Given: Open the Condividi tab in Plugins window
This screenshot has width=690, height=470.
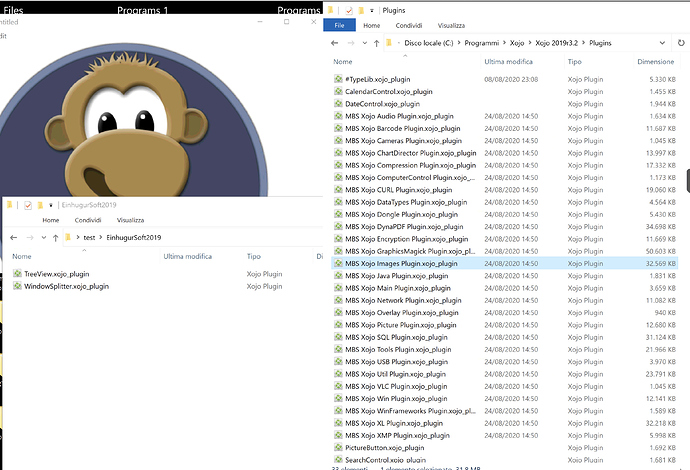Looking at the screenshot, I should 409,26.
